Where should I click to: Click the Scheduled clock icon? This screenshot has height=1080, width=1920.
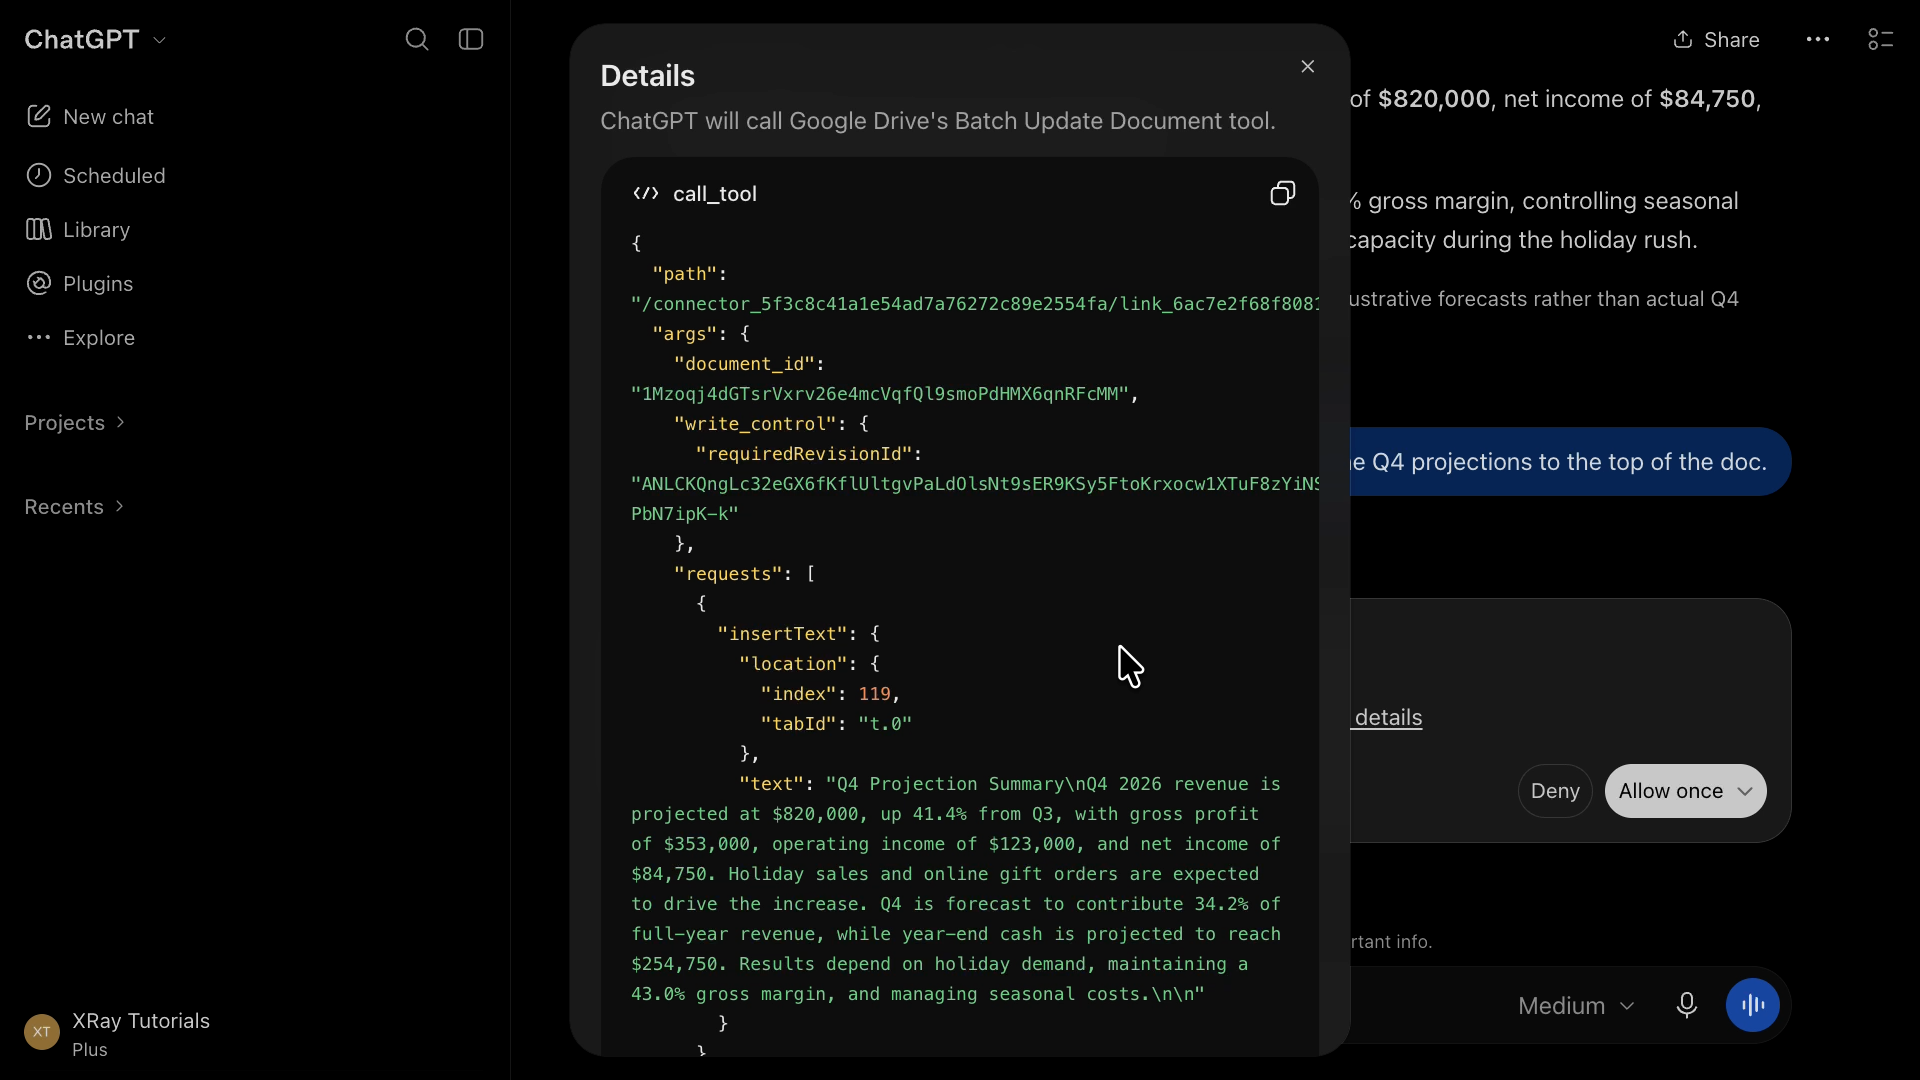[39, 175]
